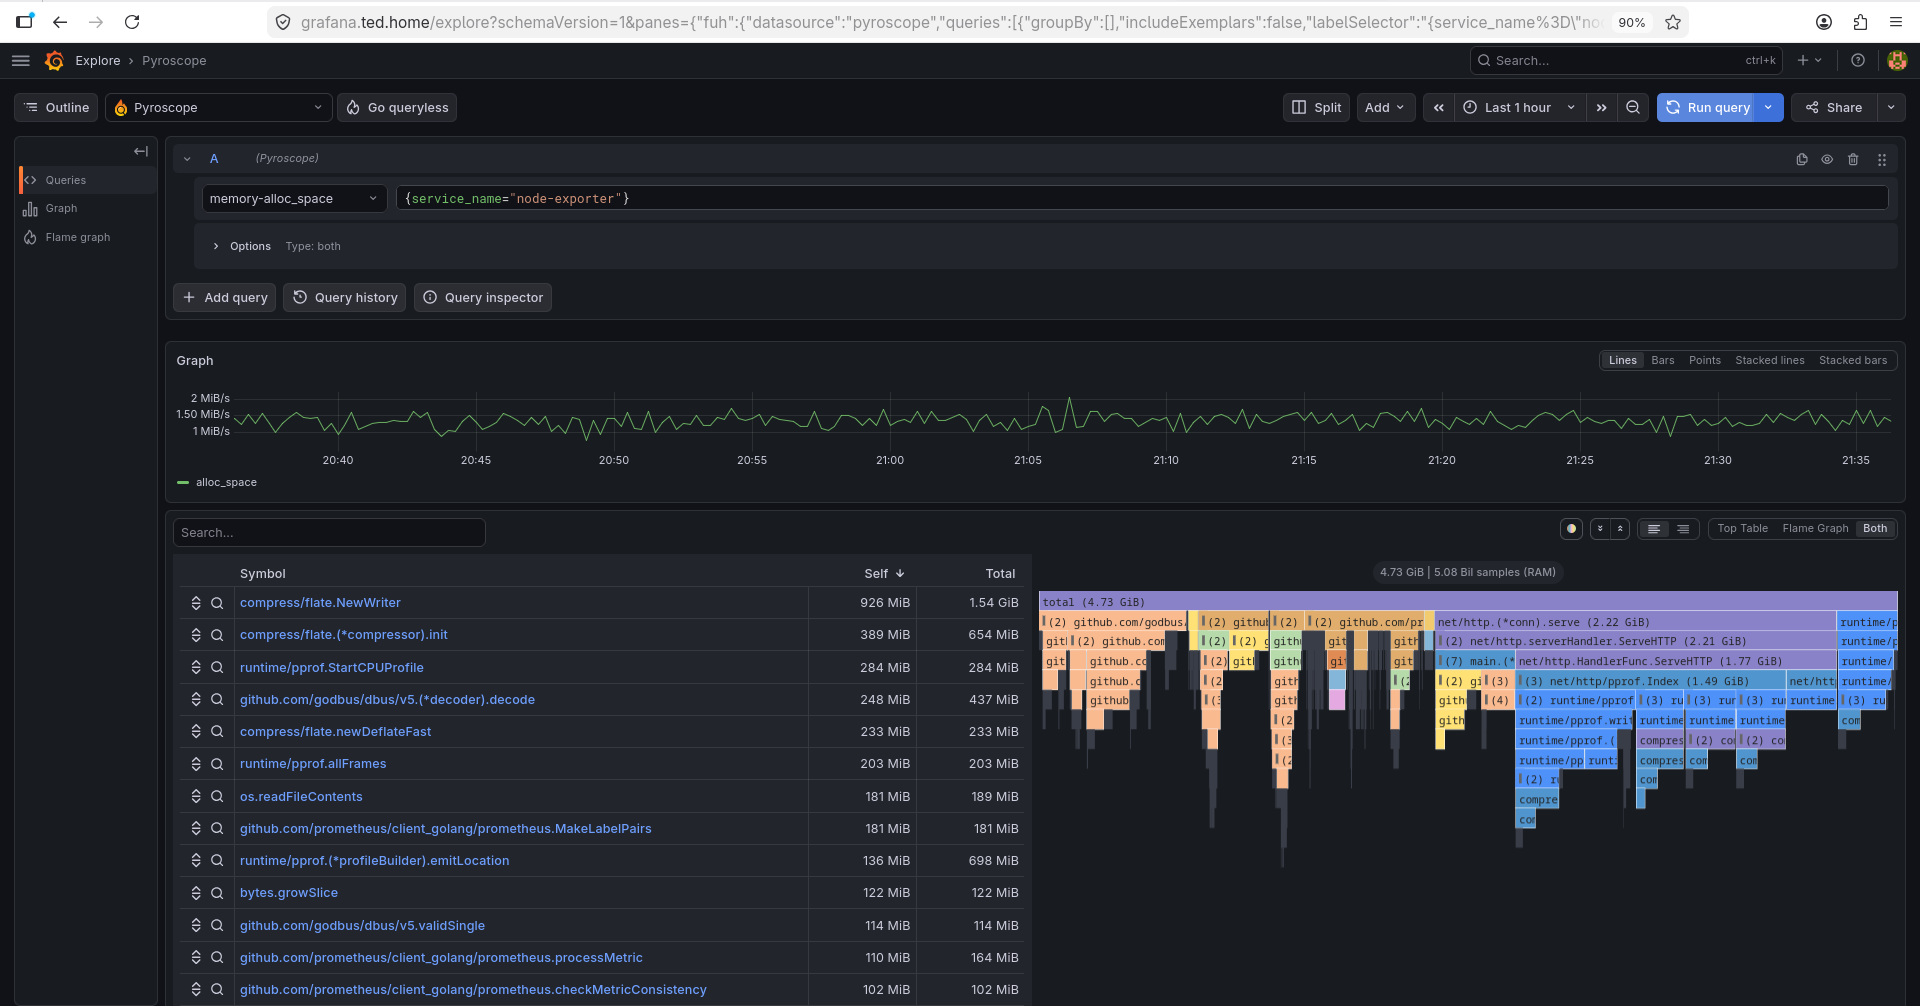Click the Run query button
This screenshot has height=1006, width=1920.
(x=1708, y=108)
